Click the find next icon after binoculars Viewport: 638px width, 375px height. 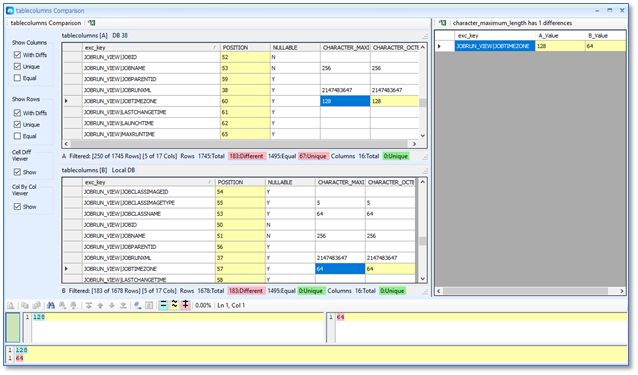click(63, 305)
